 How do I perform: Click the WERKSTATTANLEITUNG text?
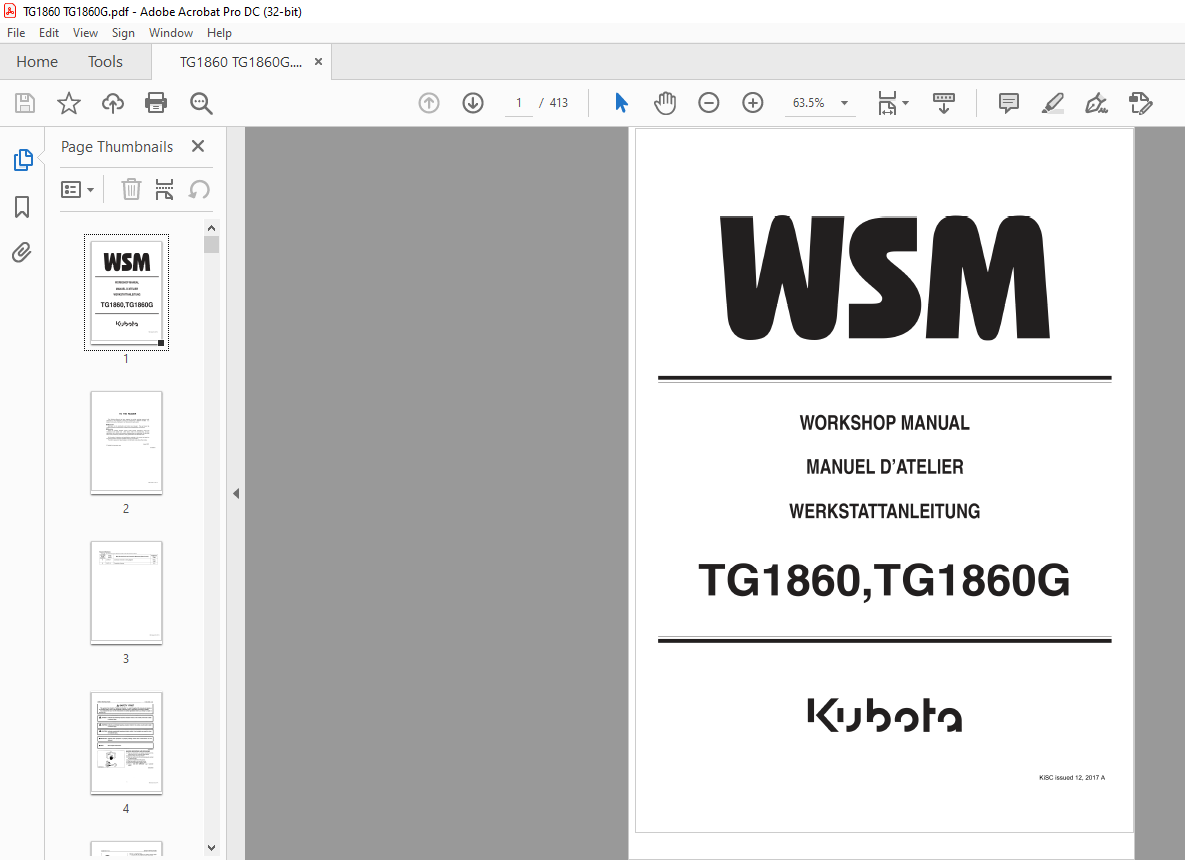(884, 512)
